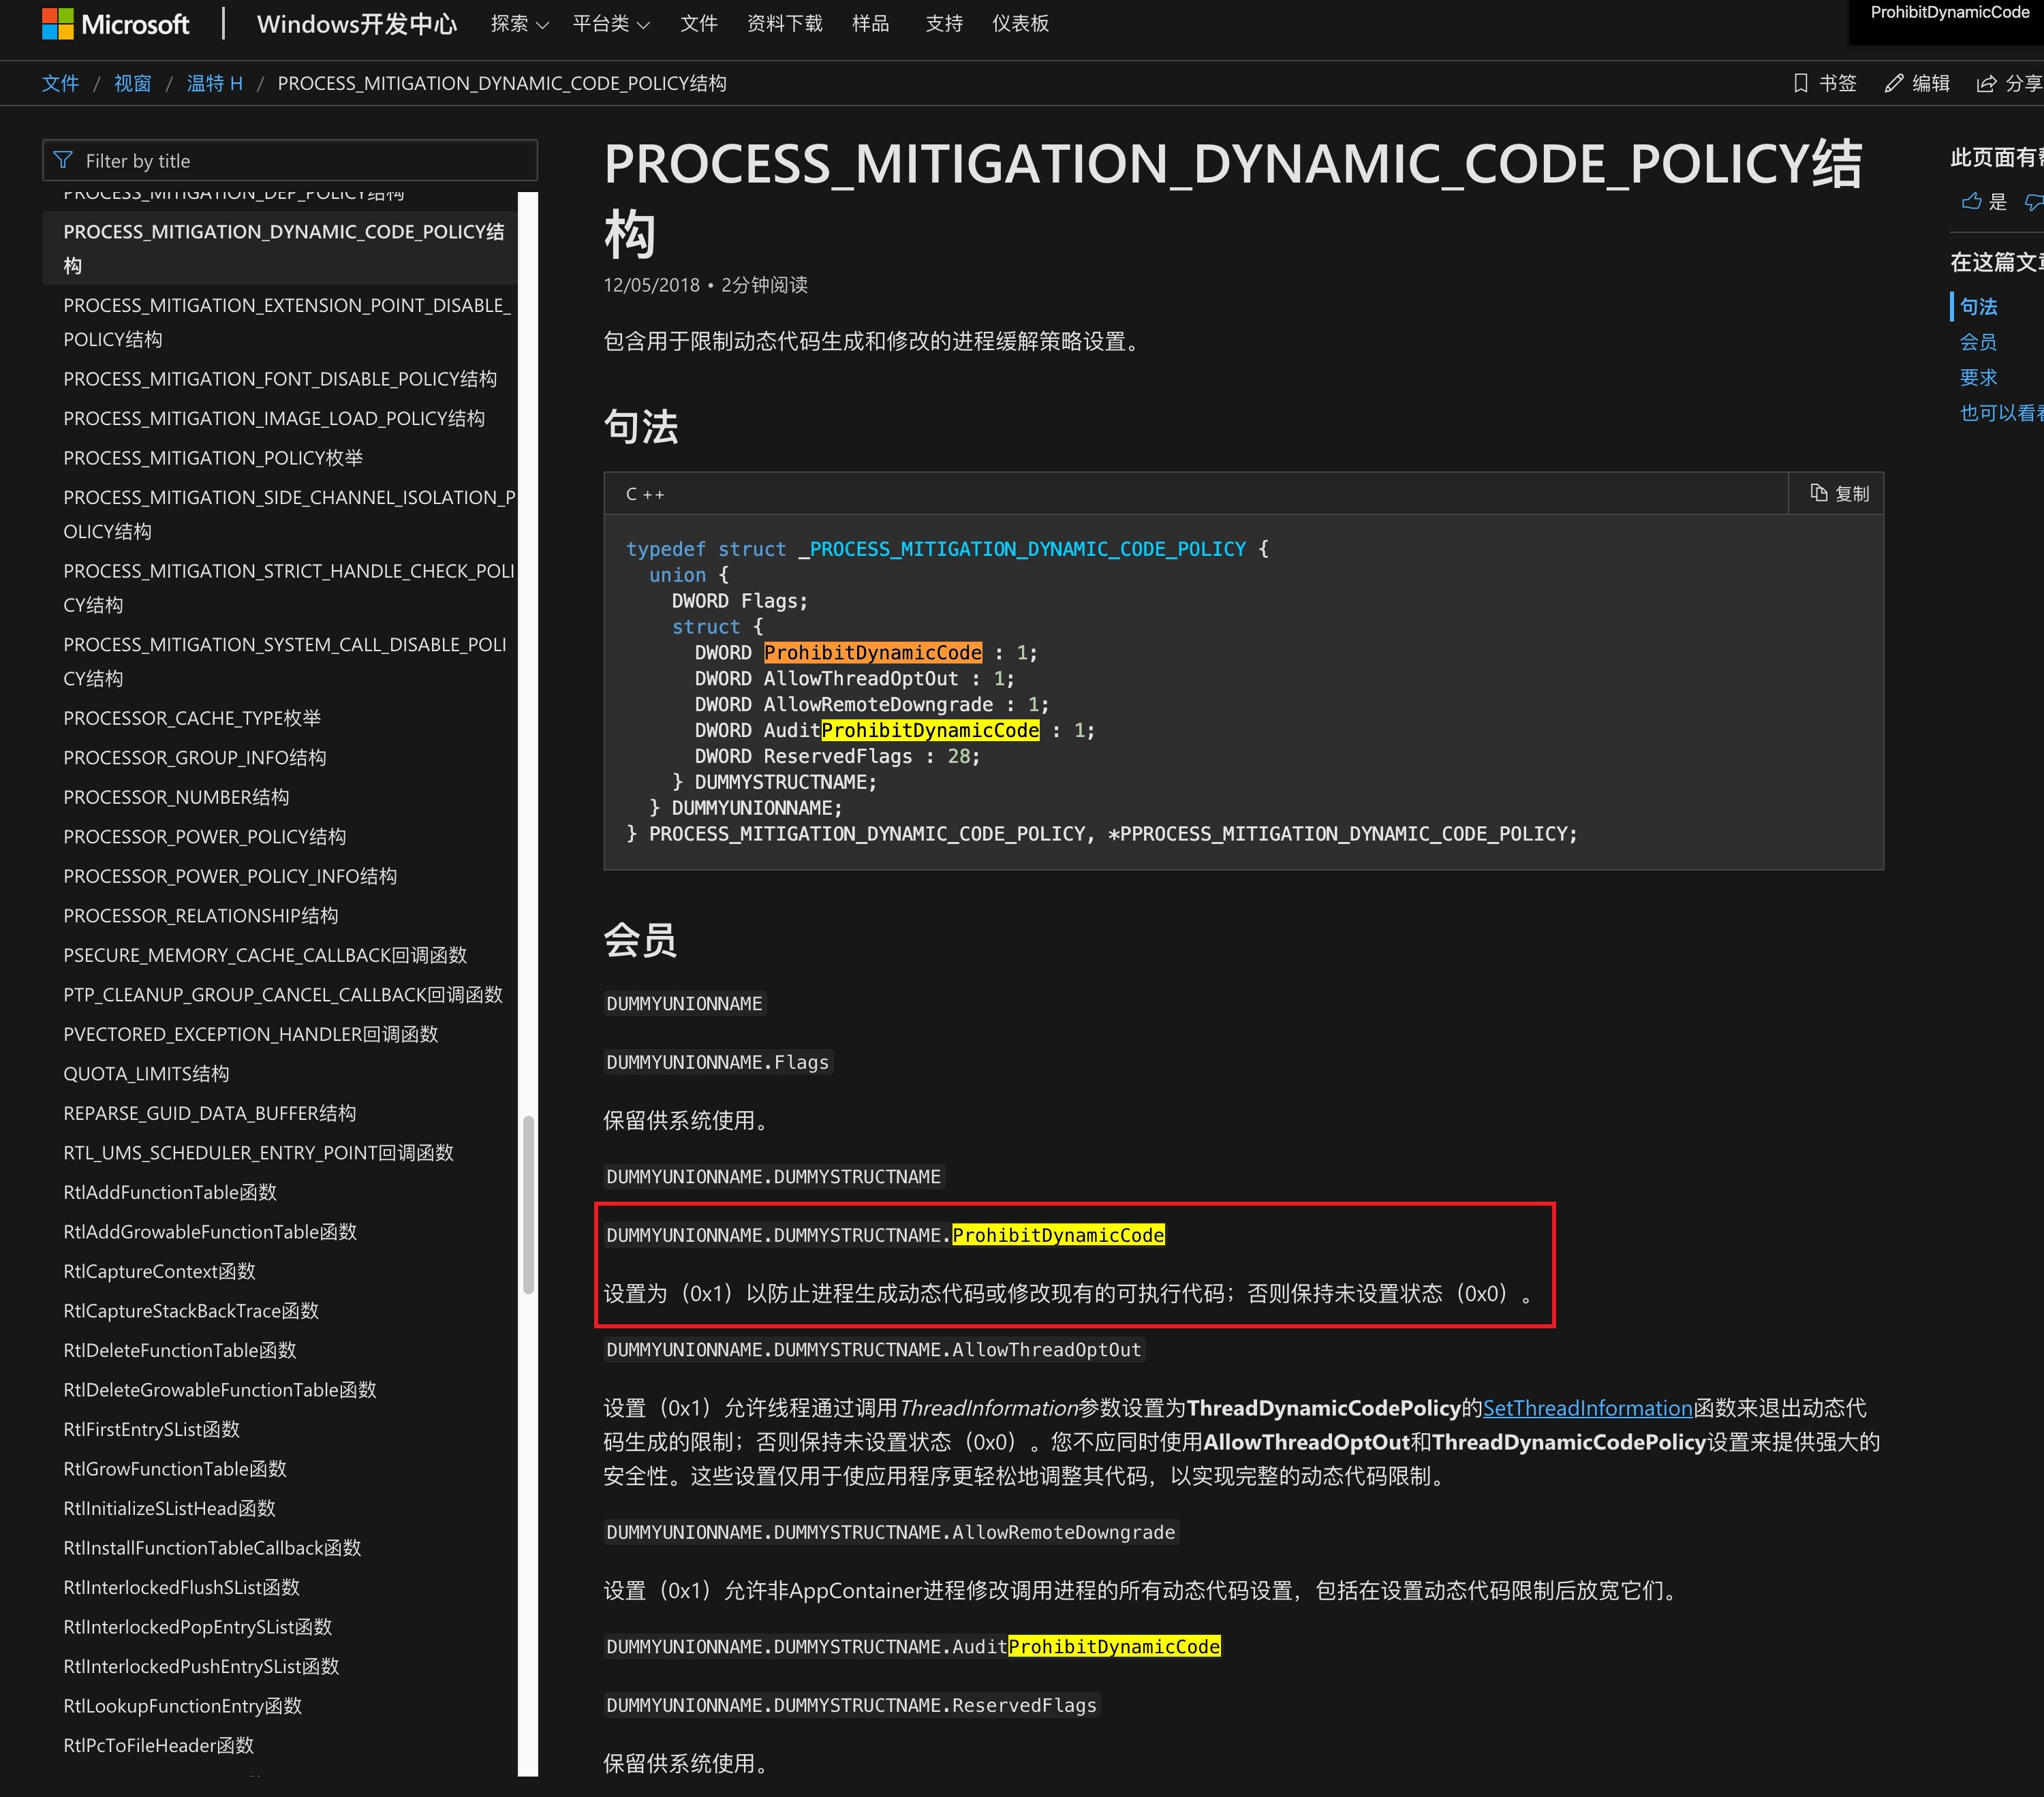Share this page using the 分享 icon
This screenshot has width=2044, height=1797.
click(x=1987, y=83)
